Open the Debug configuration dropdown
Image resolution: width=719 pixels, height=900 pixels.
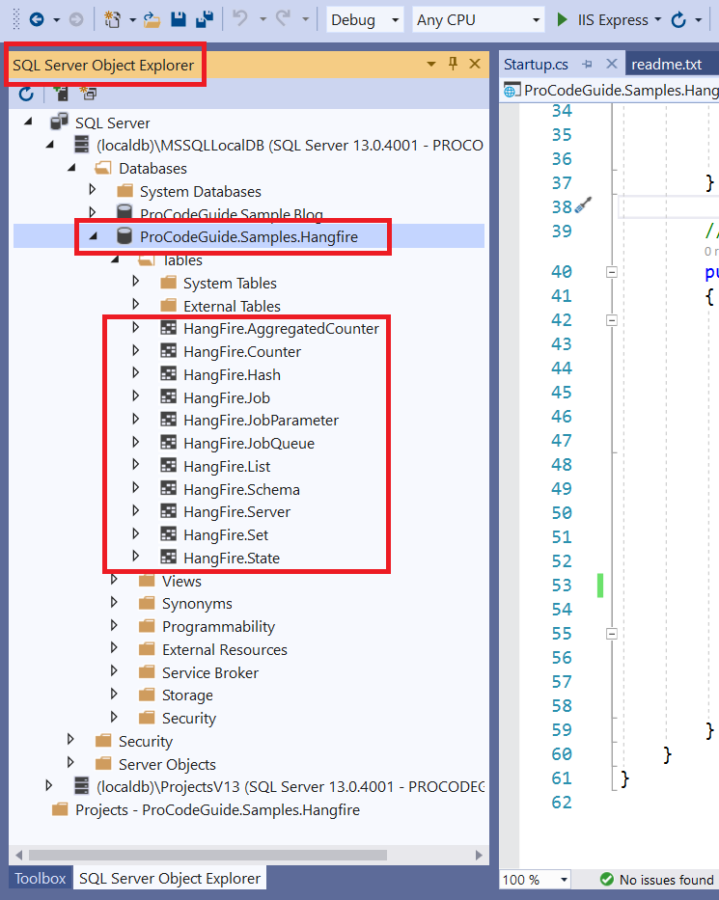[365, 20]
